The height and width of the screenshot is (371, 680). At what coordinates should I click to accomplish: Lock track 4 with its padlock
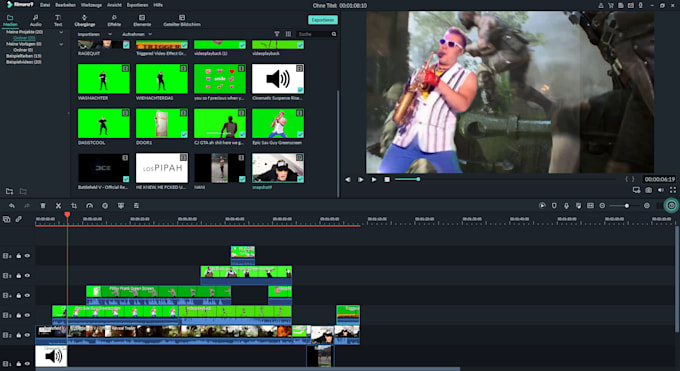[x=19, y=295]
